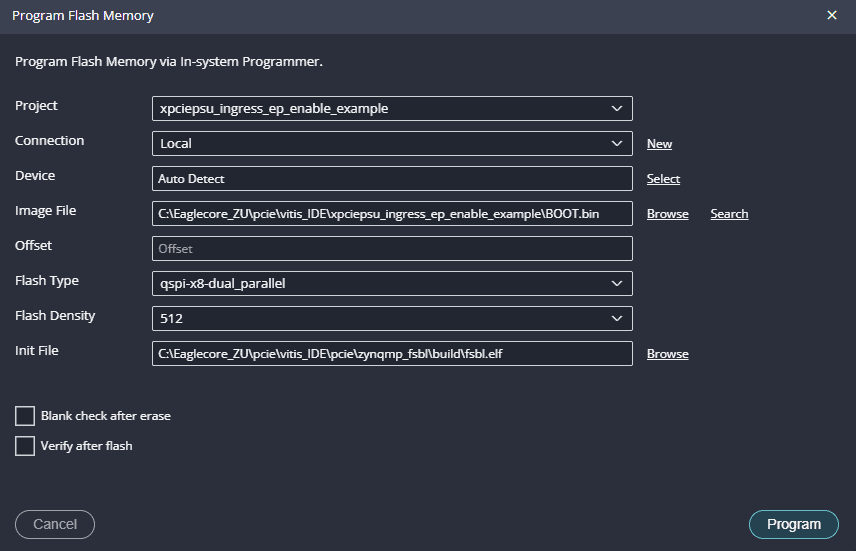Click the Search link for image file
The image size is (856, 551).
coord(729,214)
